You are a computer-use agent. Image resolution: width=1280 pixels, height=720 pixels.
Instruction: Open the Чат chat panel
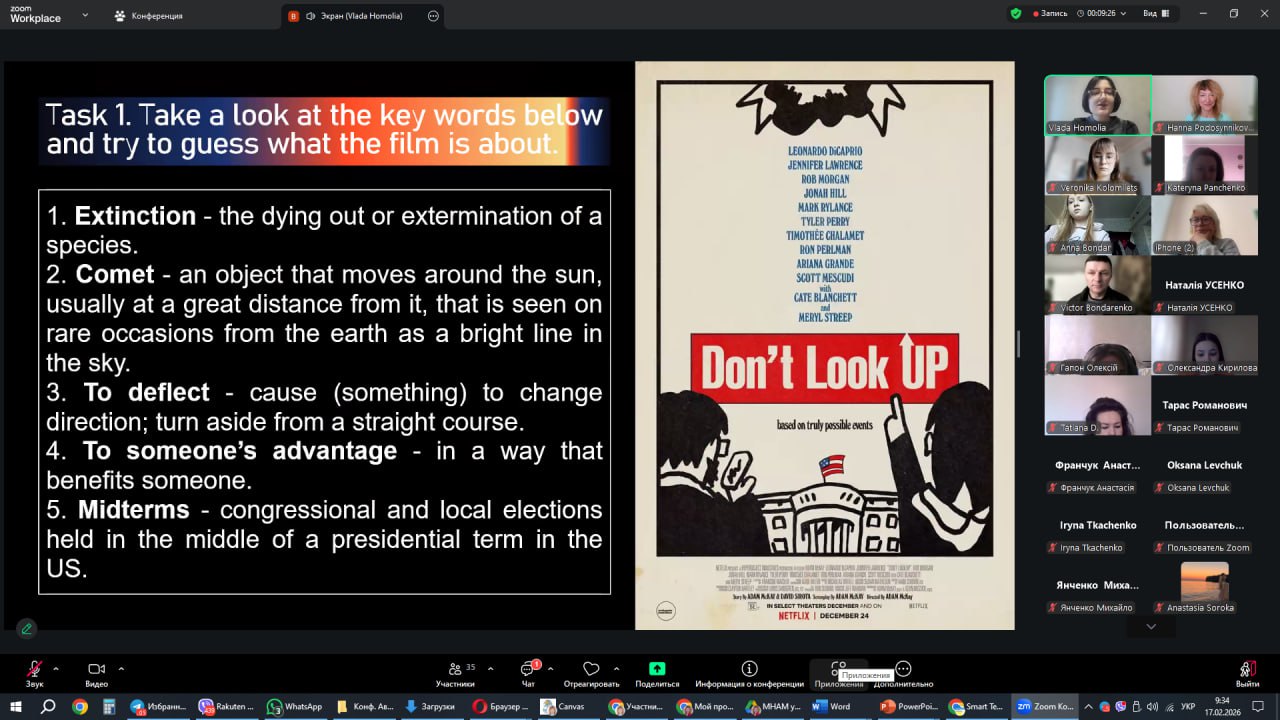pos(528,670)
